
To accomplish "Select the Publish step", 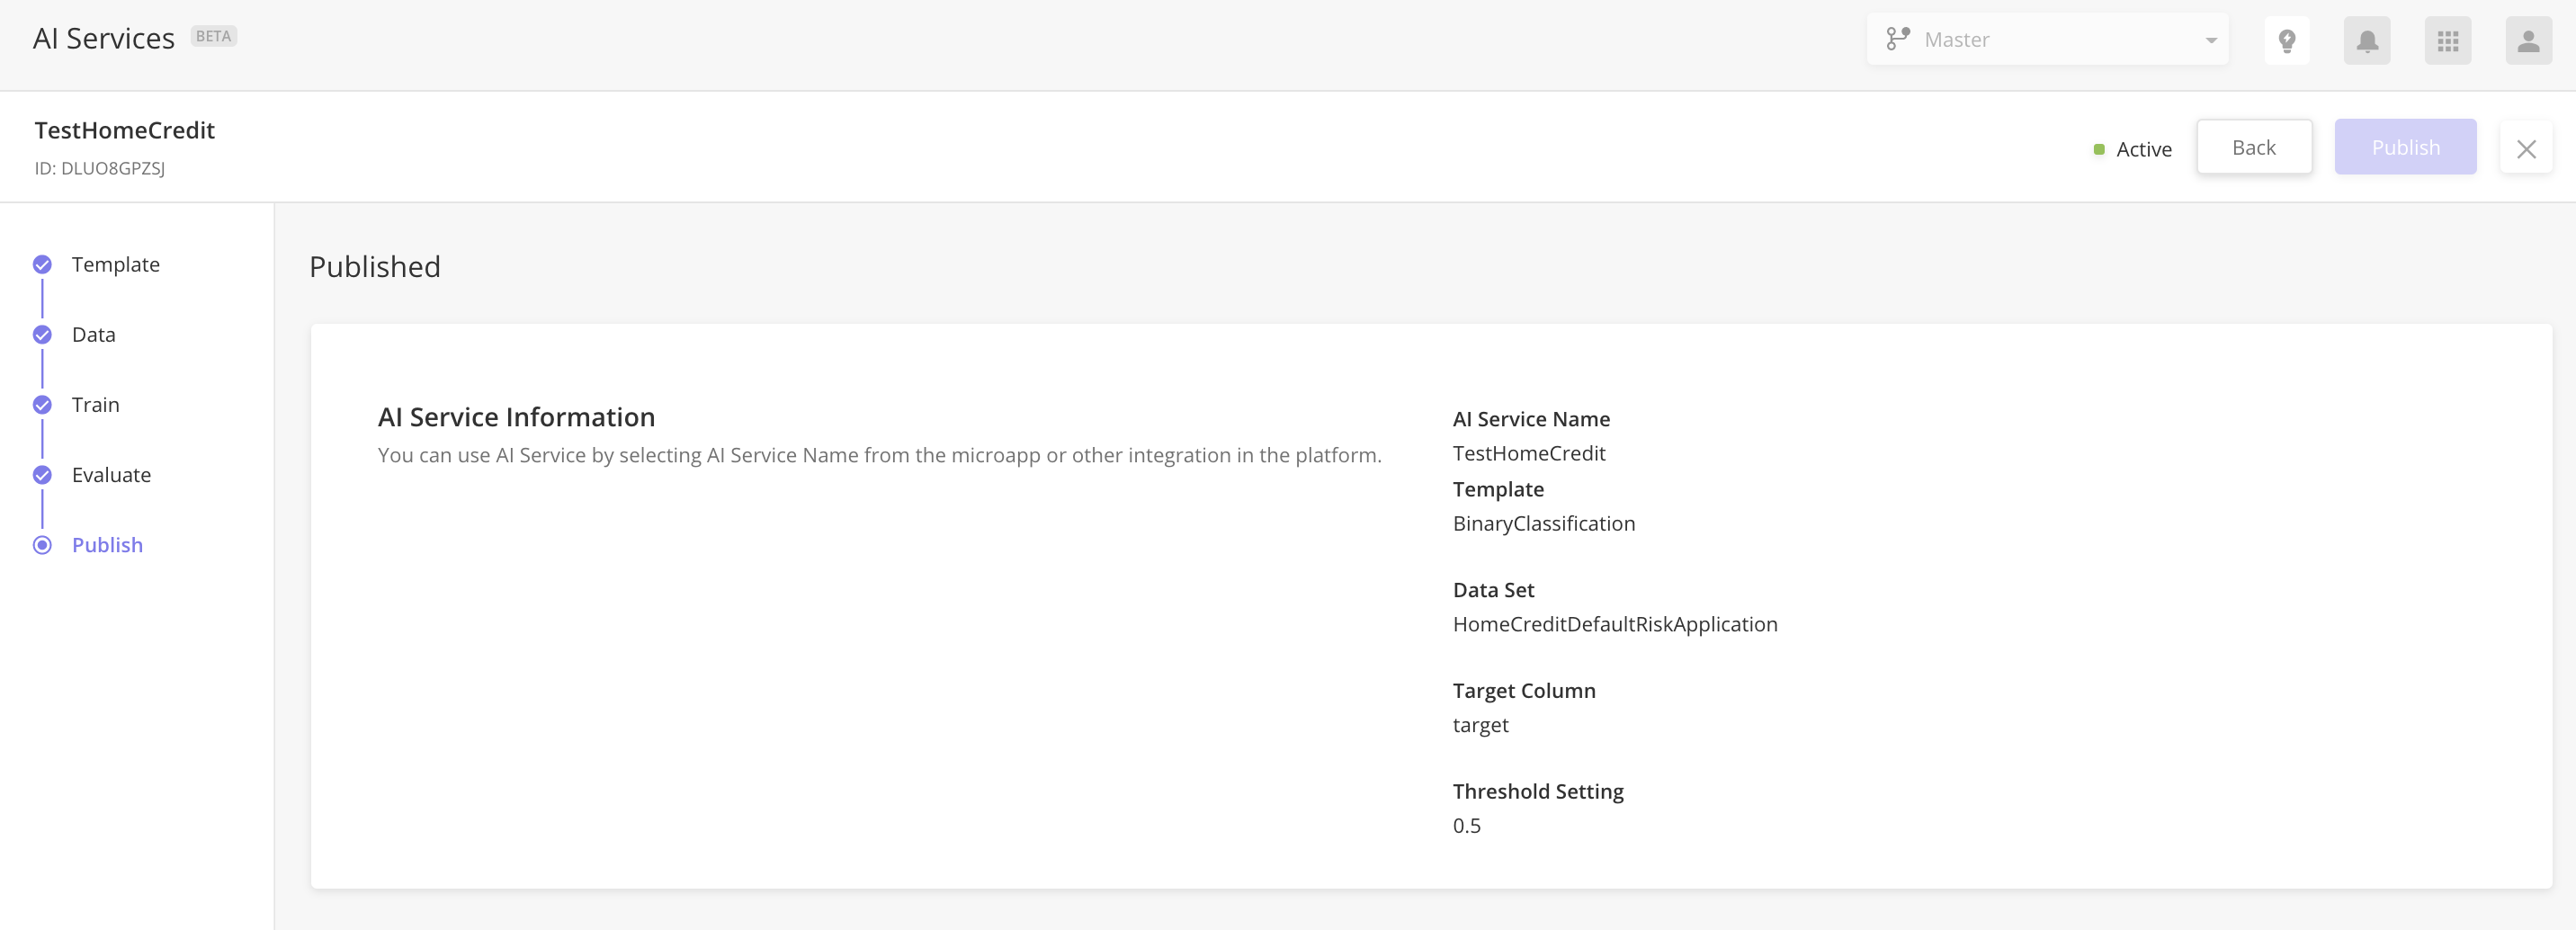I will tap(107, 545).
